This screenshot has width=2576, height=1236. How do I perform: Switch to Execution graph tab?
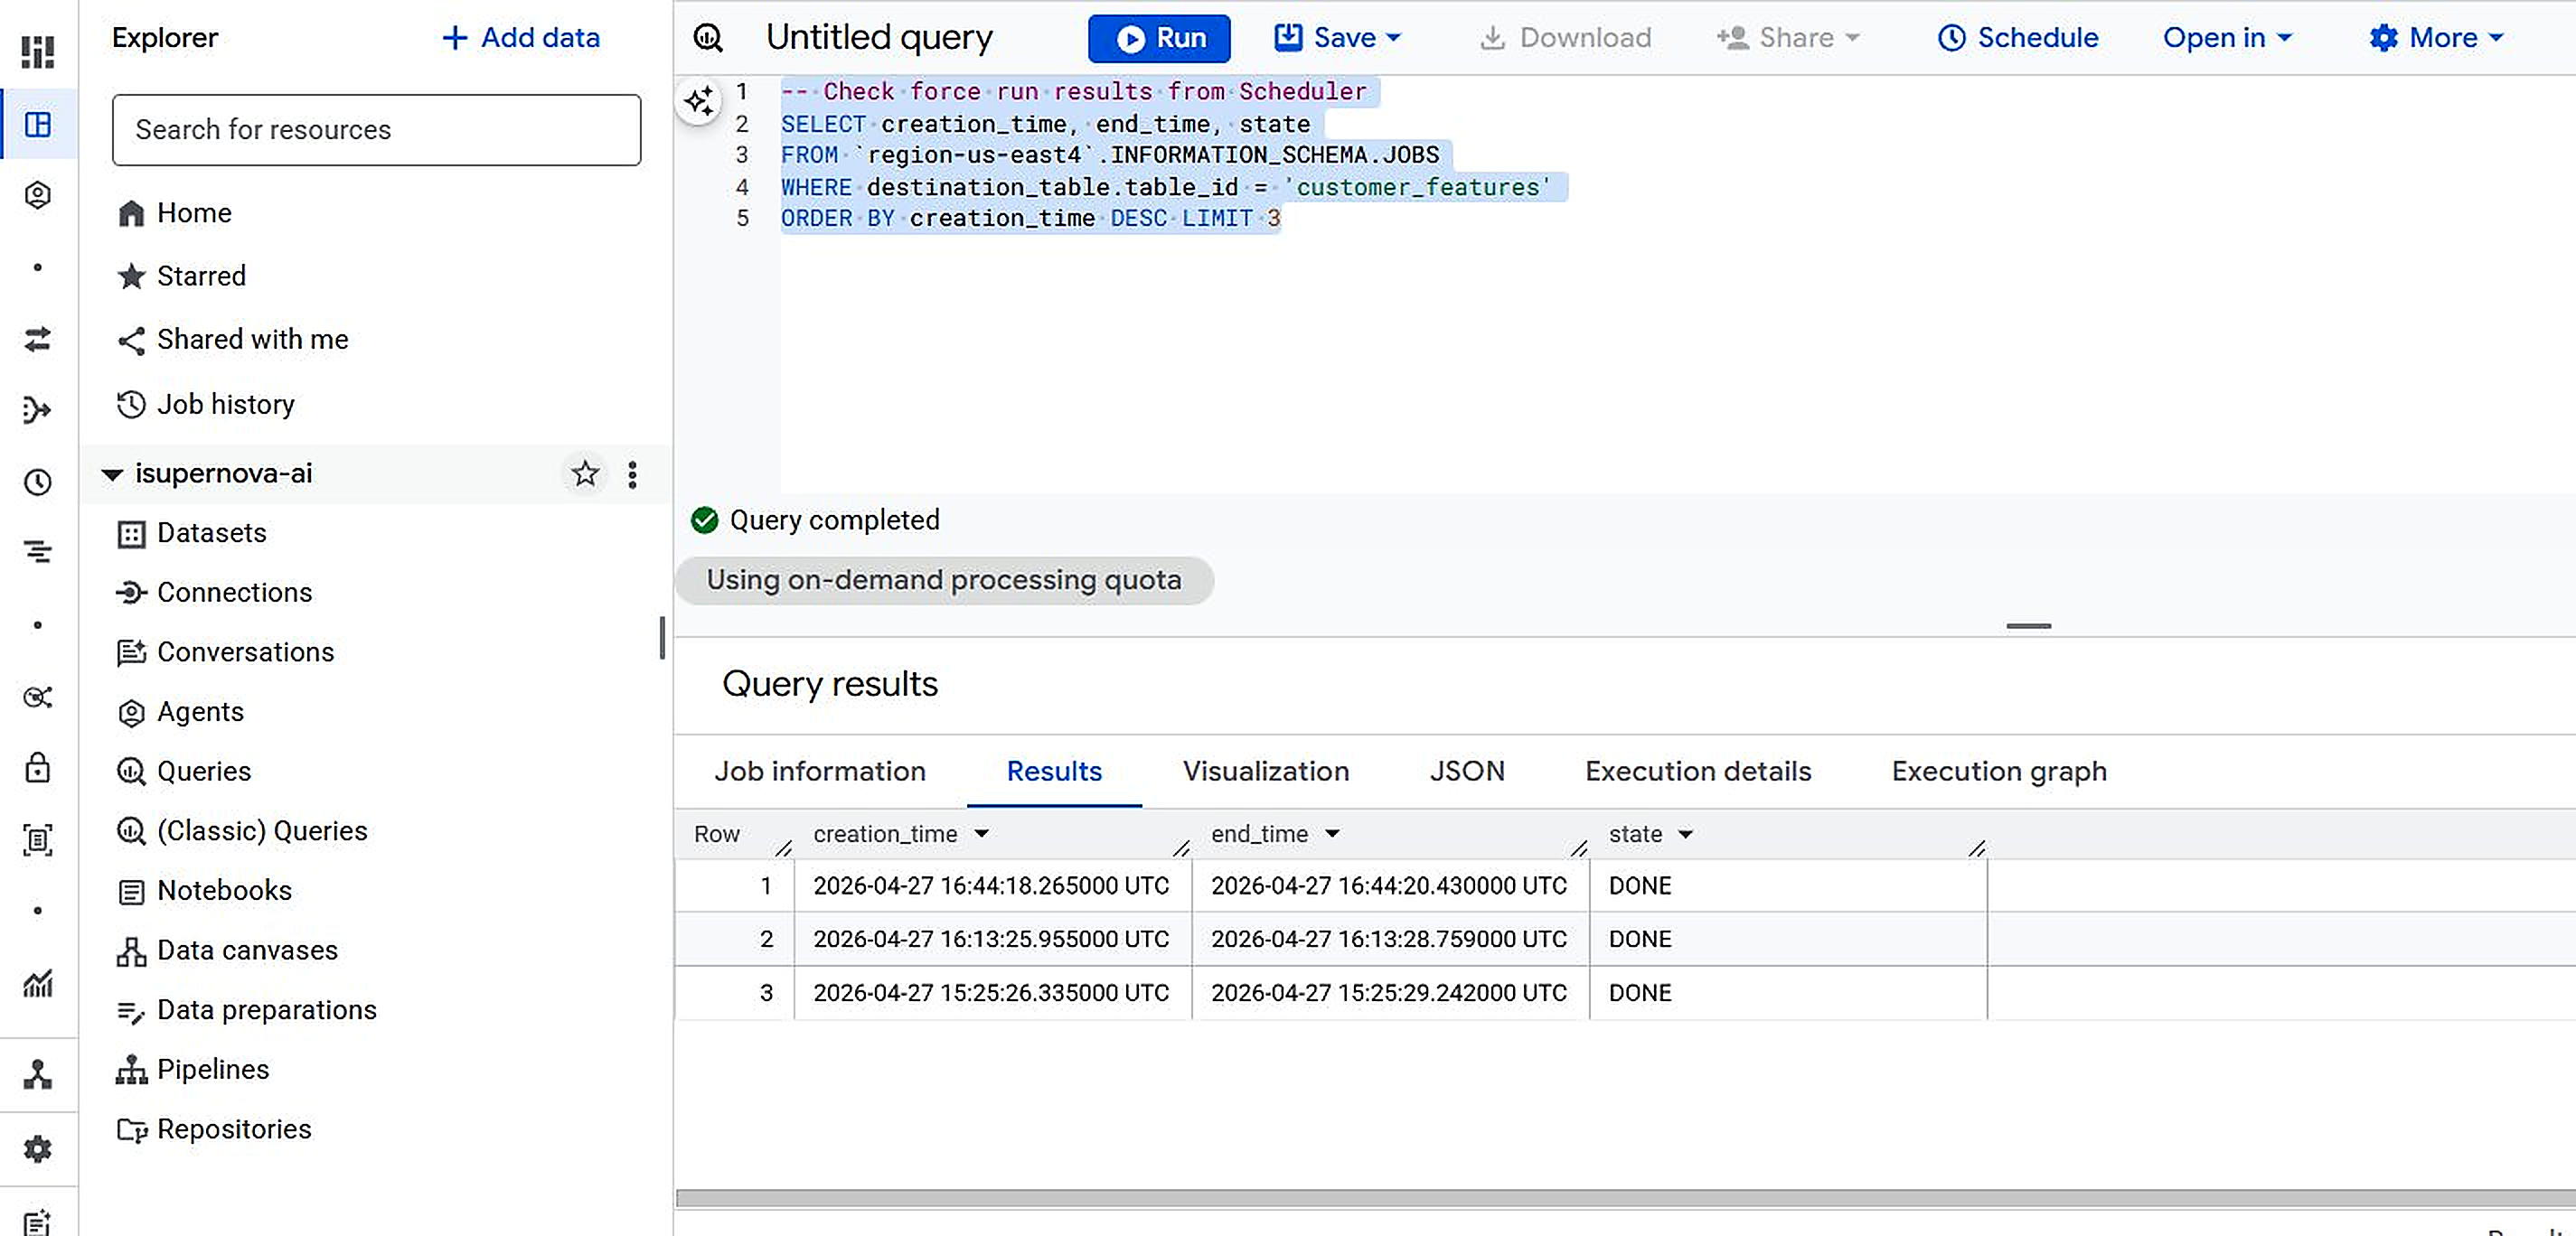(x=1998, y=771)
